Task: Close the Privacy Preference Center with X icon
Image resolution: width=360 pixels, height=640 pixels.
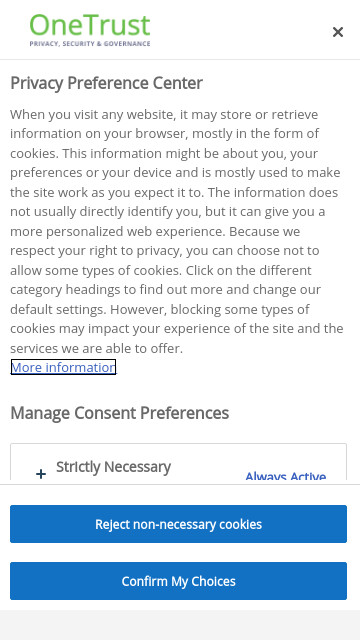Action: (338, 32)
